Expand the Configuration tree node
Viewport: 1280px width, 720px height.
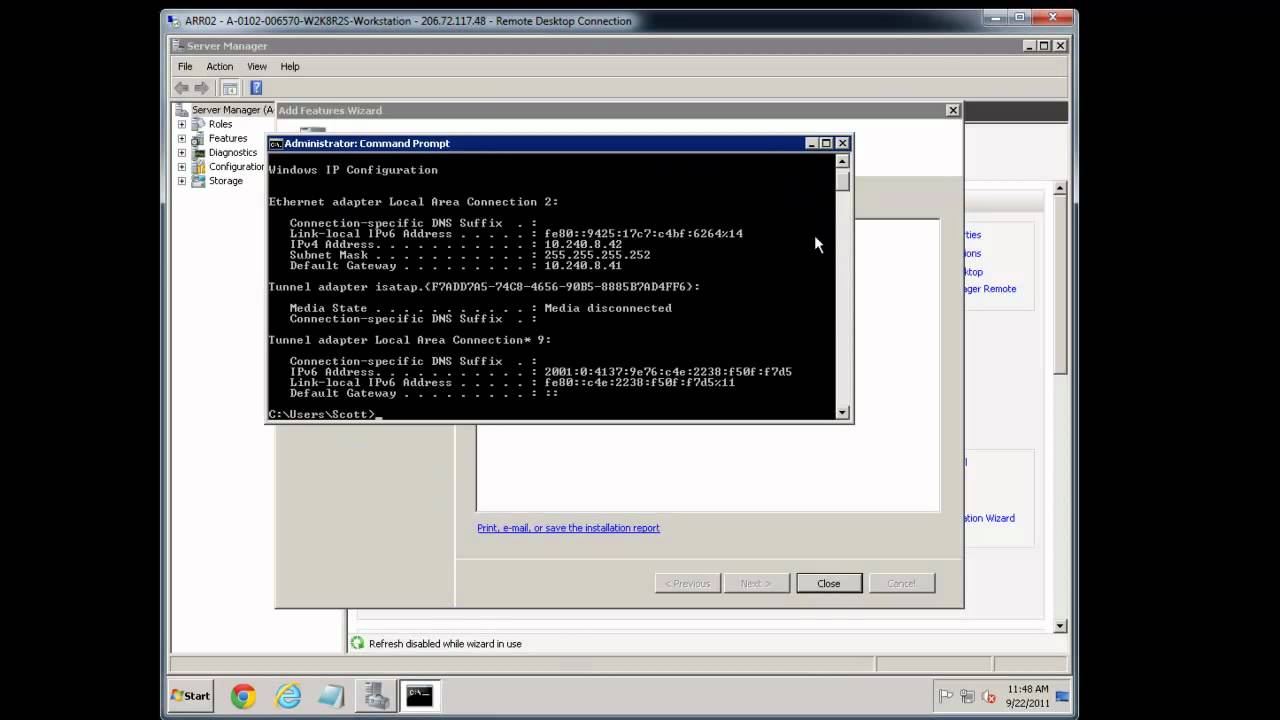click(182, 167)
